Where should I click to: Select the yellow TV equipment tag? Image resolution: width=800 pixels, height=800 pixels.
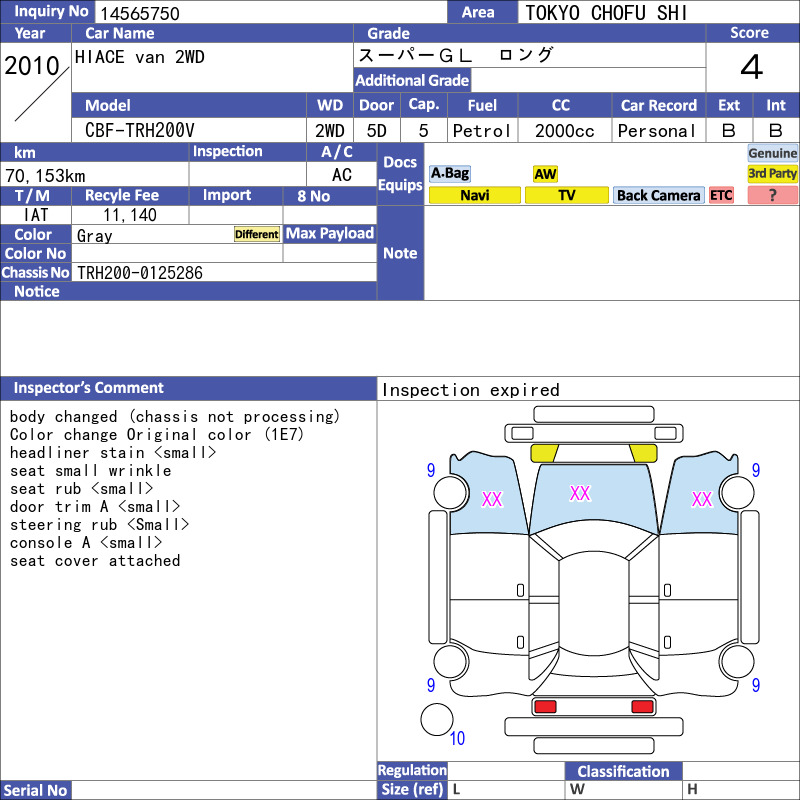(x=566, y=195)
